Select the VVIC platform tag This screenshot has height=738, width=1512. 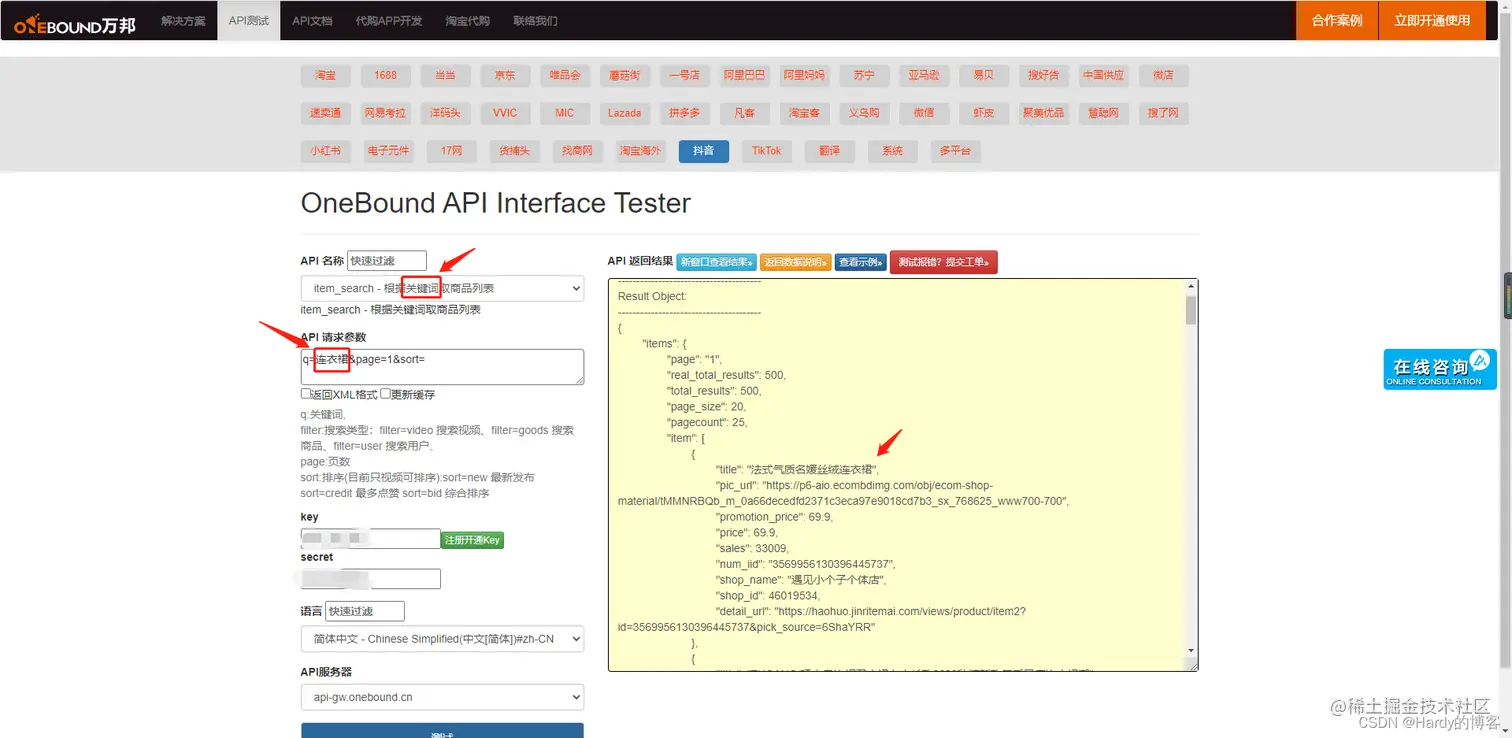505,113
